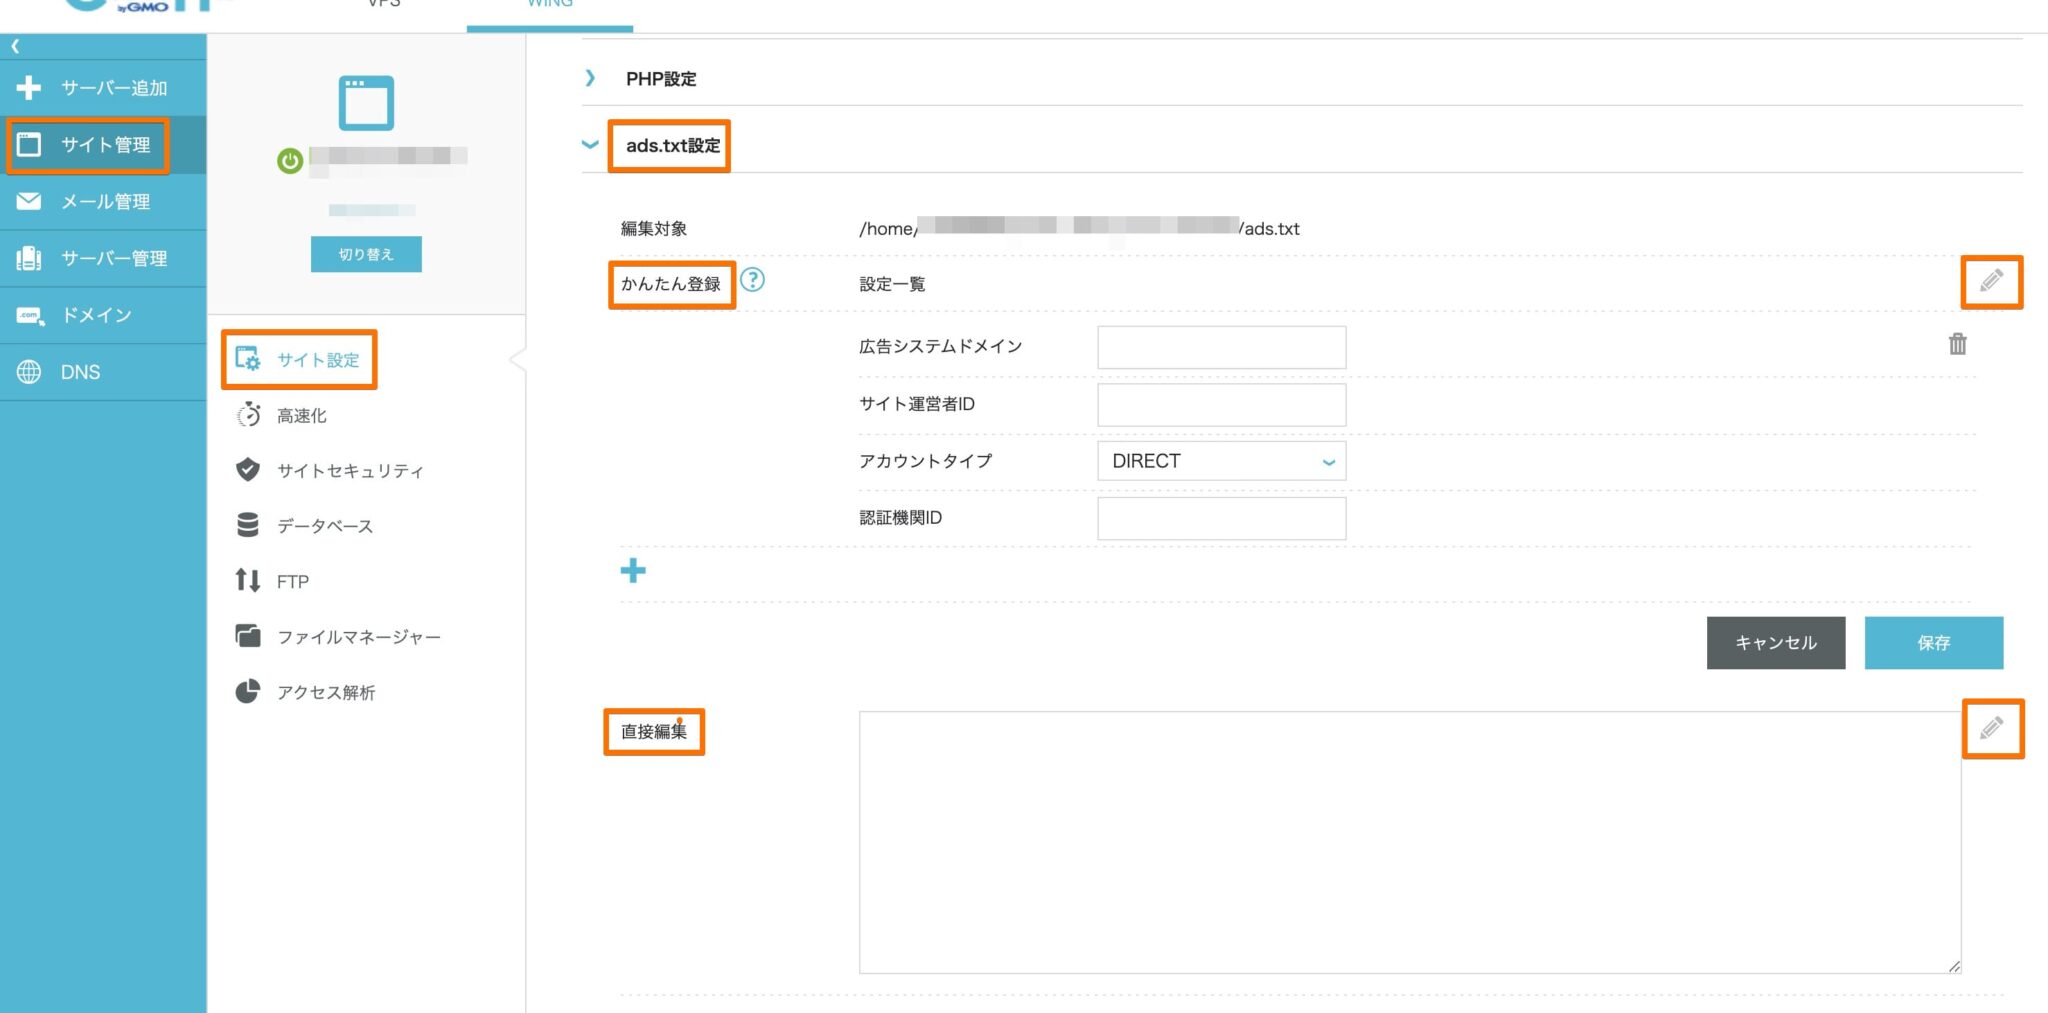Click the pencil icon beside 設定一覧
The image size is (2048, 1013).
point(1991,282)
